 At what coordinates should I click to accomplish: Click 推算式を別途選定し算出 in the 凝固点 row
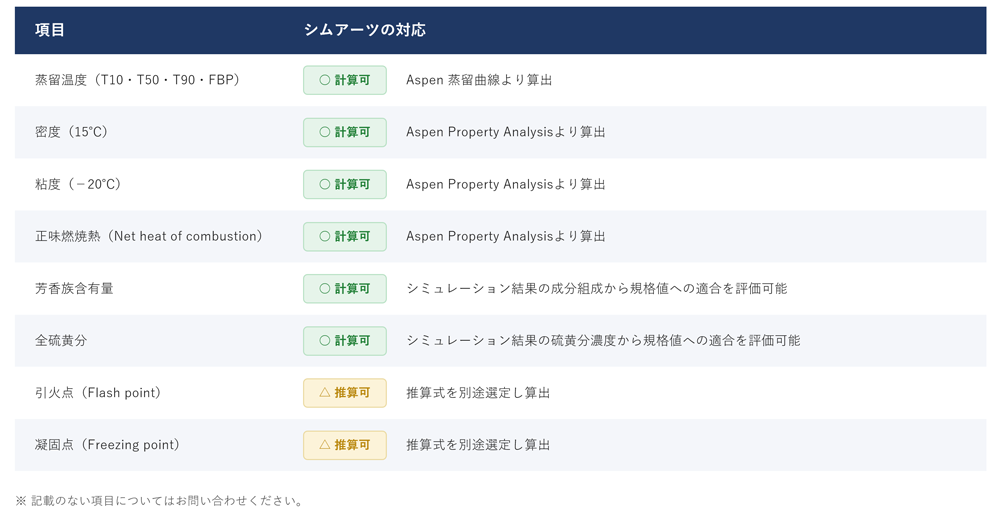(478, 445)
